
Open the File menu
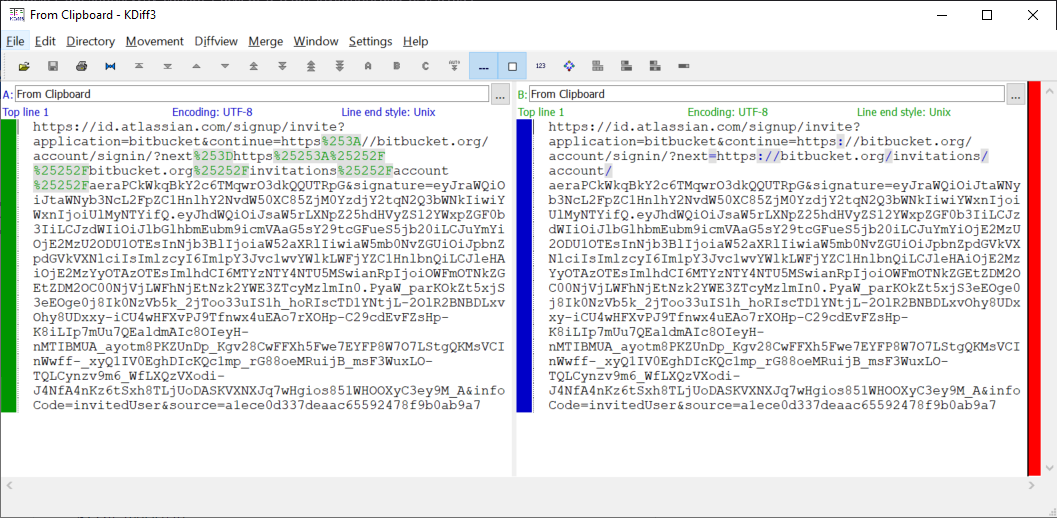pyautogui.click(x=15, y=41)
